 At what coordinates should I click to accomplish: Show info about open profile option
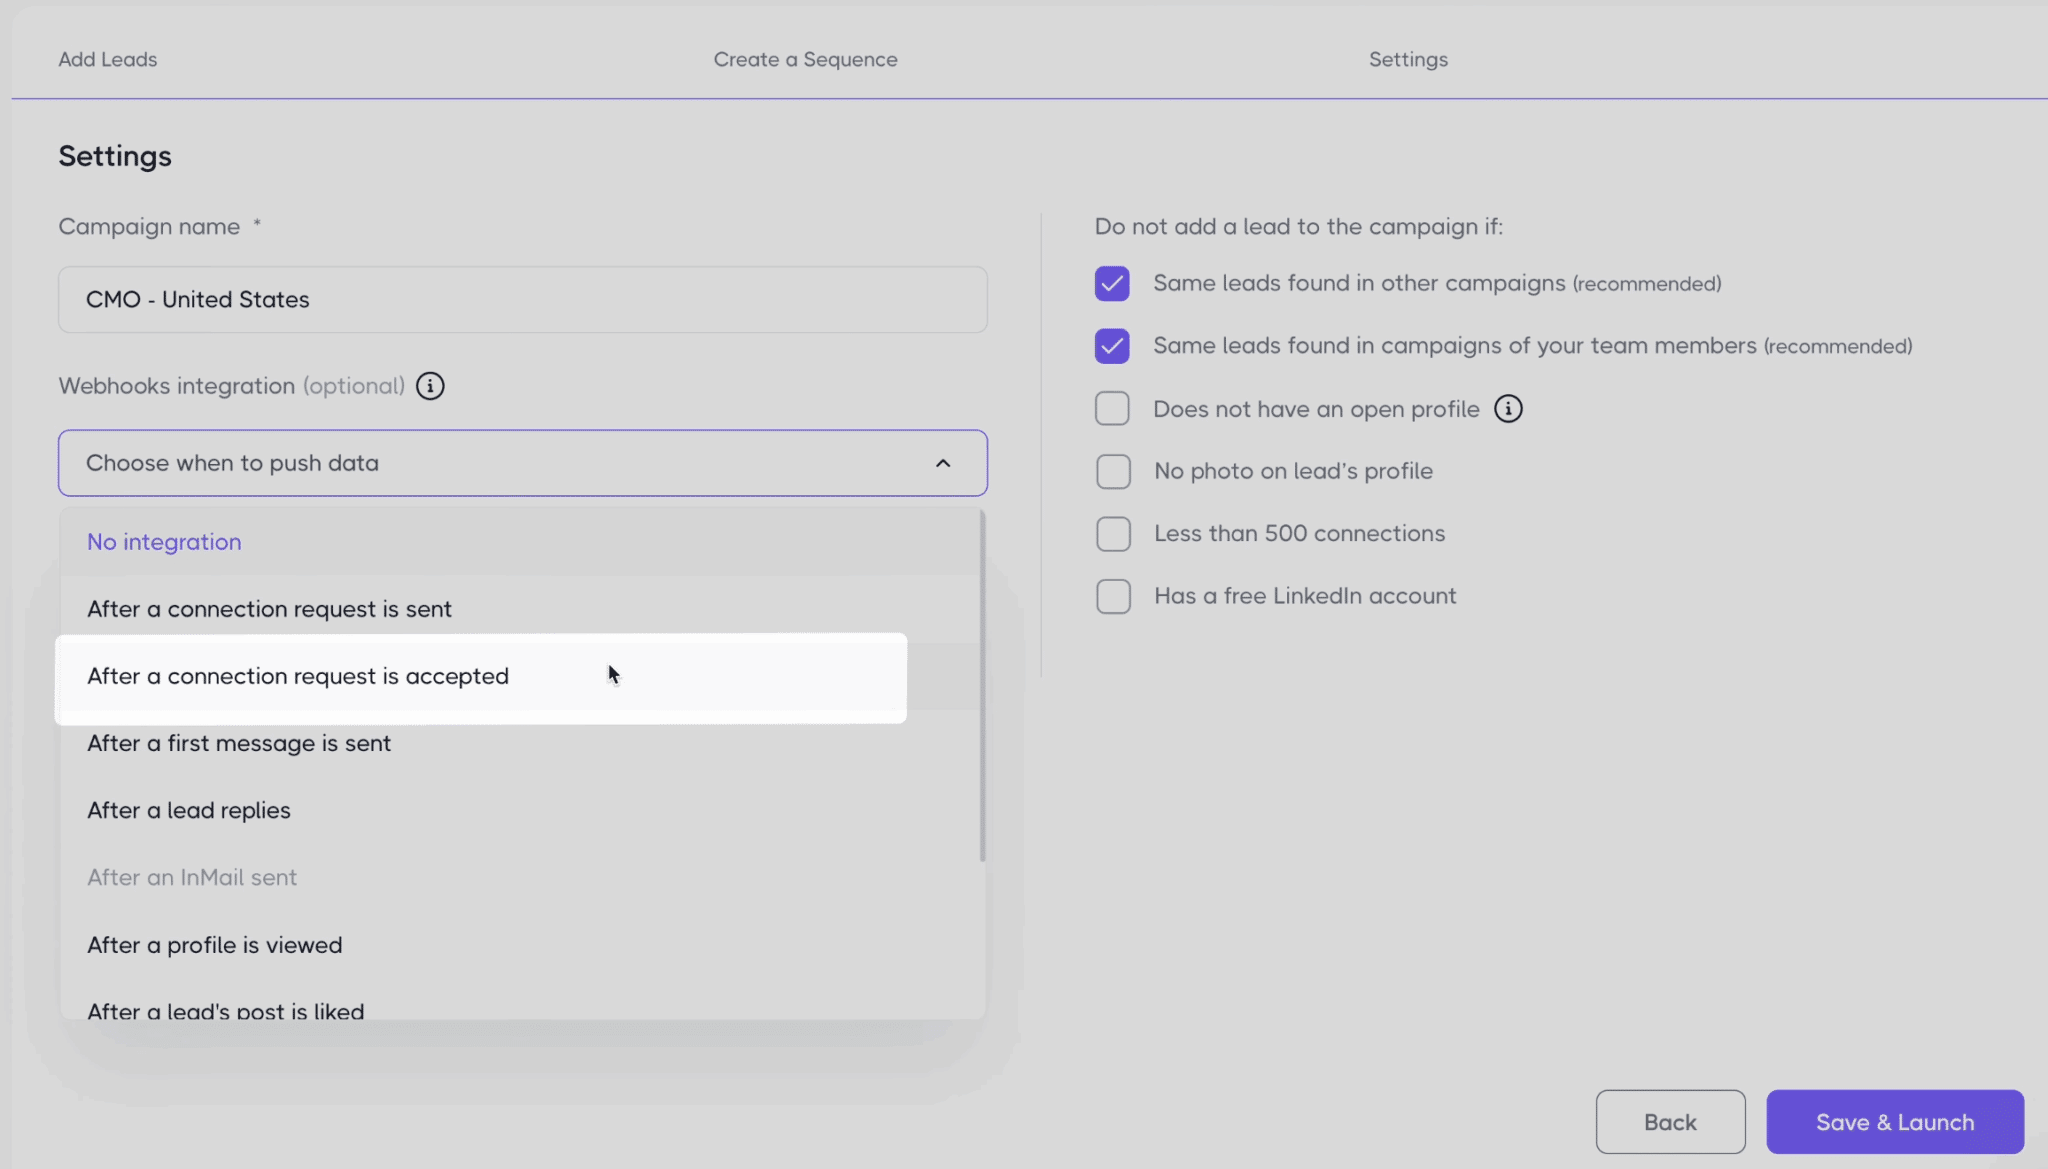[1508, 409]
